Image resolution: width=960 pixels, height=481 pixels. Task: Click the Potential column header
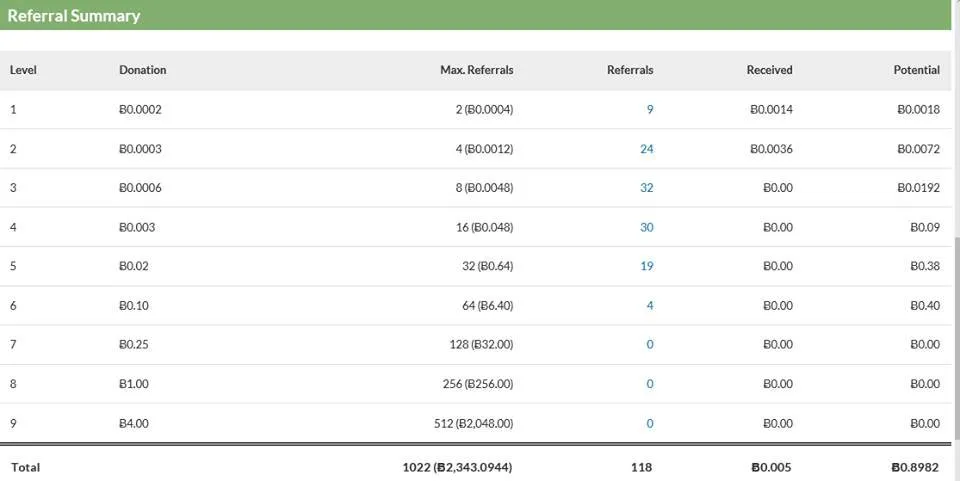[x=917, y=70]
